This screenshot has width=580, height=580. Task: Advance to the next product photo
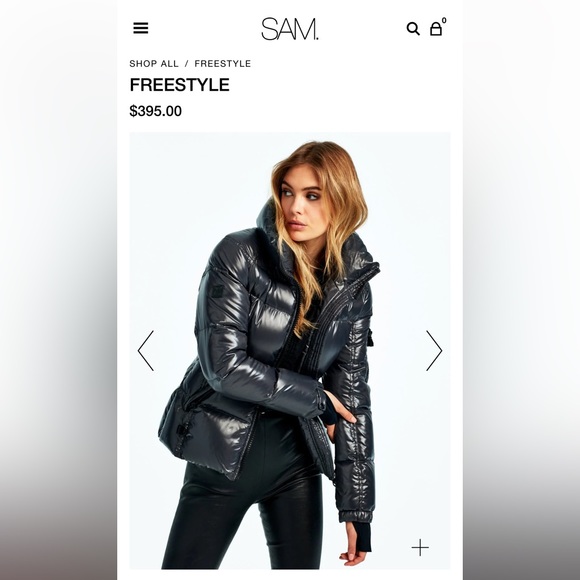point(434,351)
